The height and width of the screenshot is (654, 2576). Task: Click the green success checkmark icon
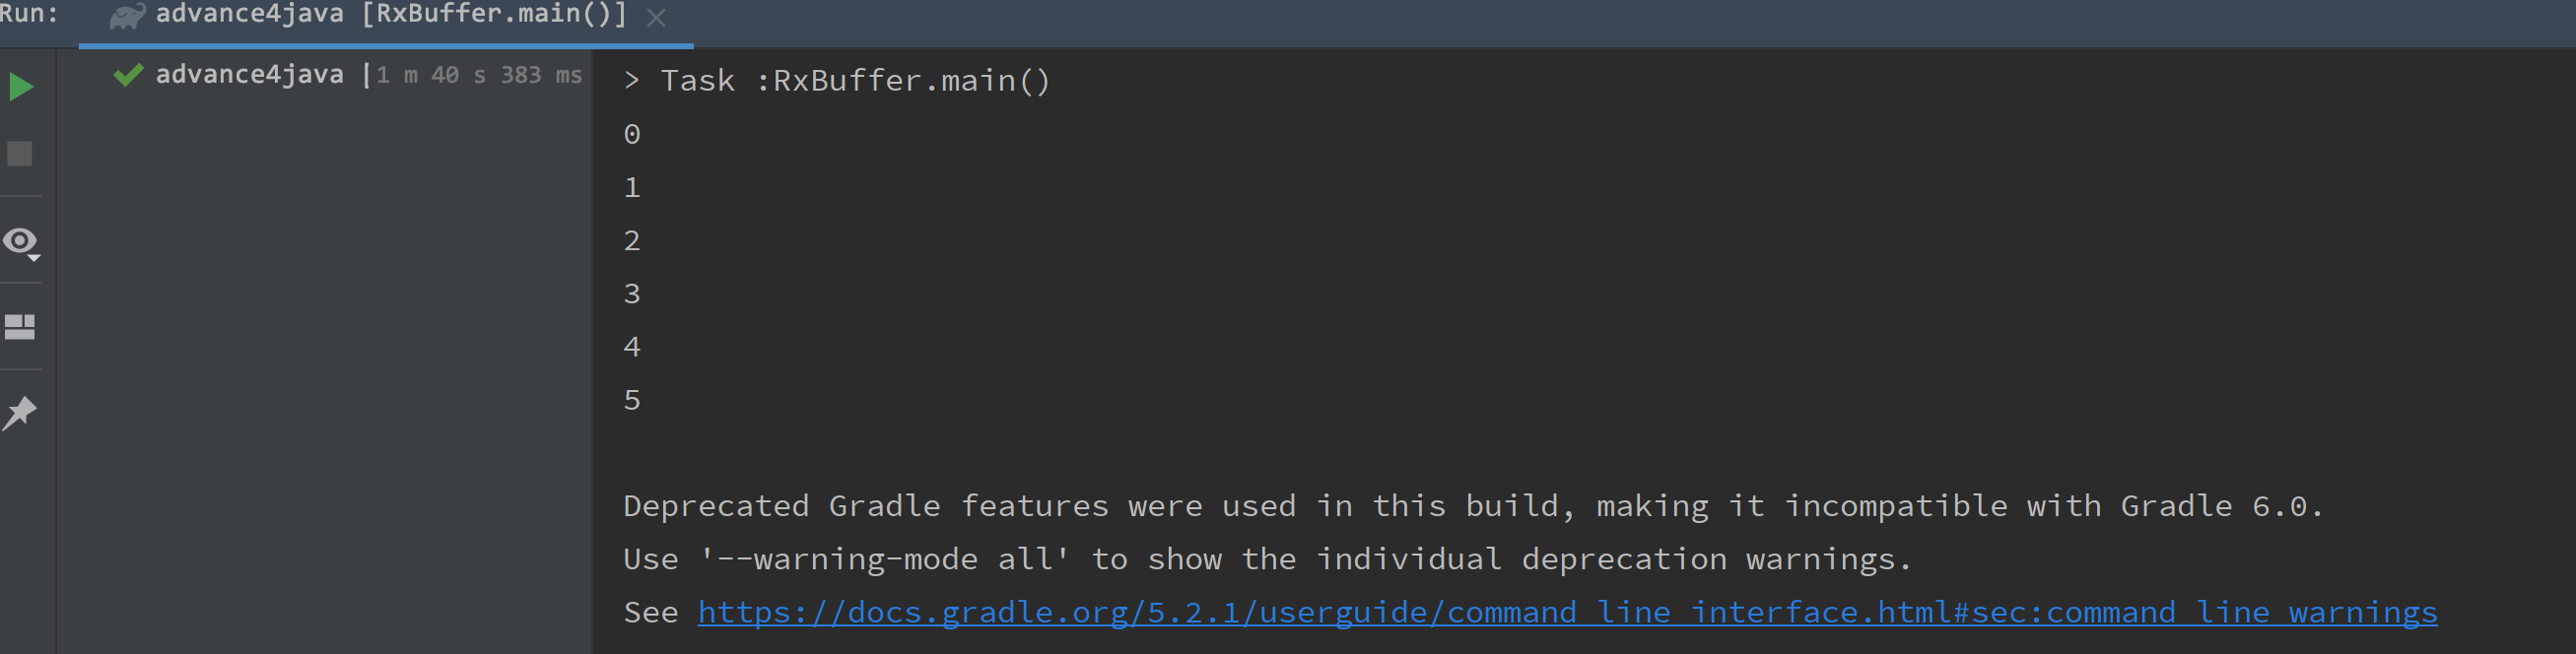pos(128,75)
